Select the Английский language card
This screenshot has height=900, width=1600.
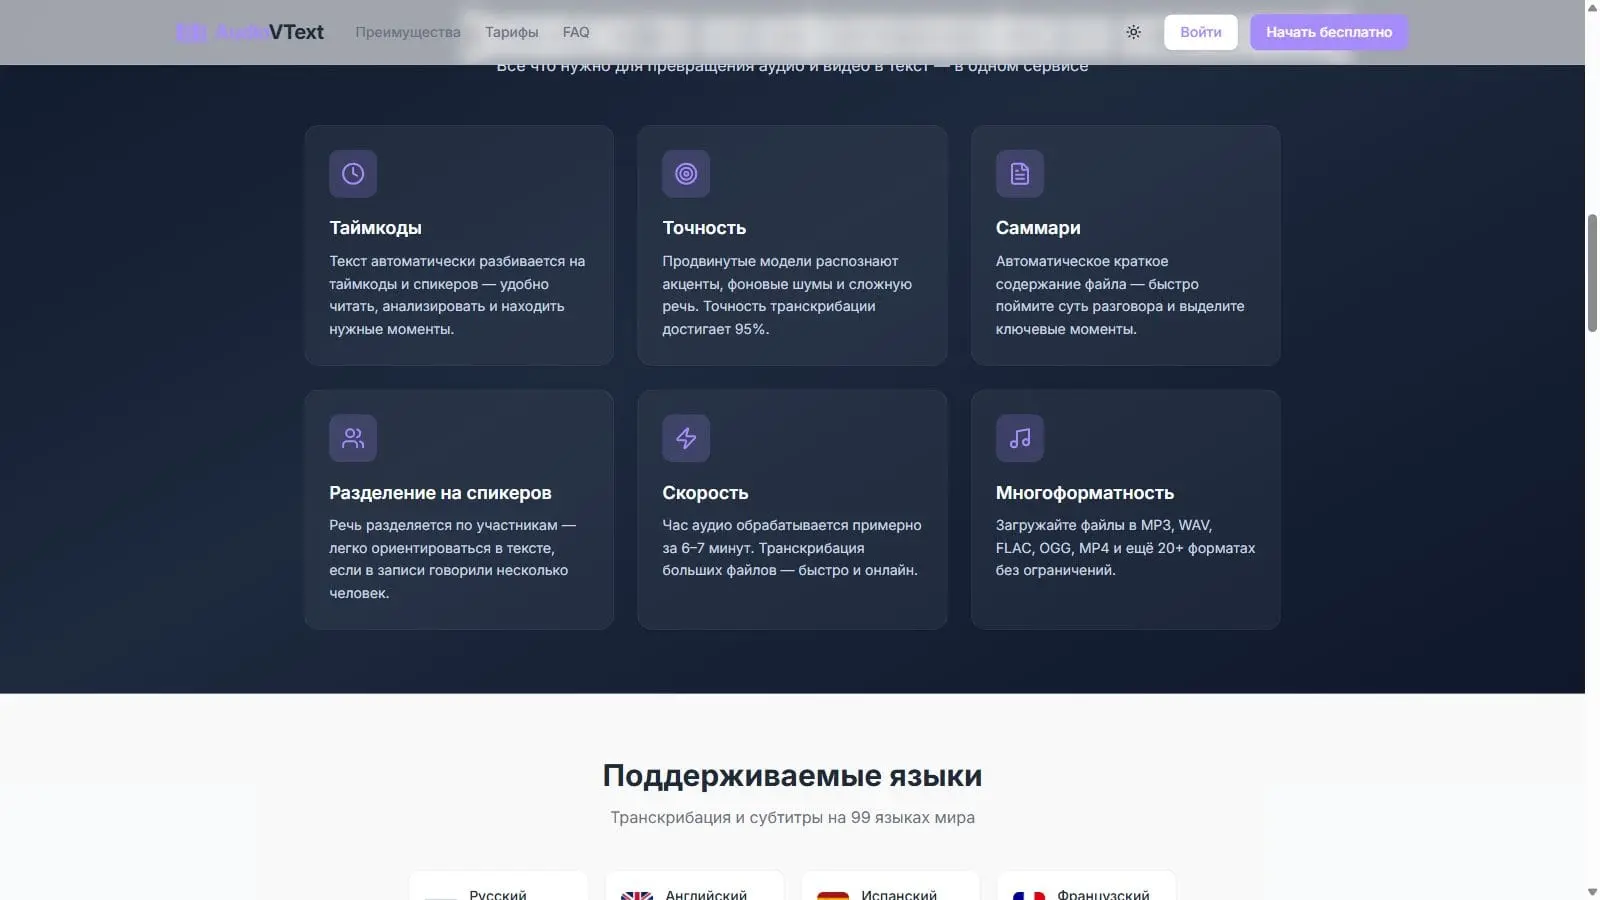(x=695, y=886)
